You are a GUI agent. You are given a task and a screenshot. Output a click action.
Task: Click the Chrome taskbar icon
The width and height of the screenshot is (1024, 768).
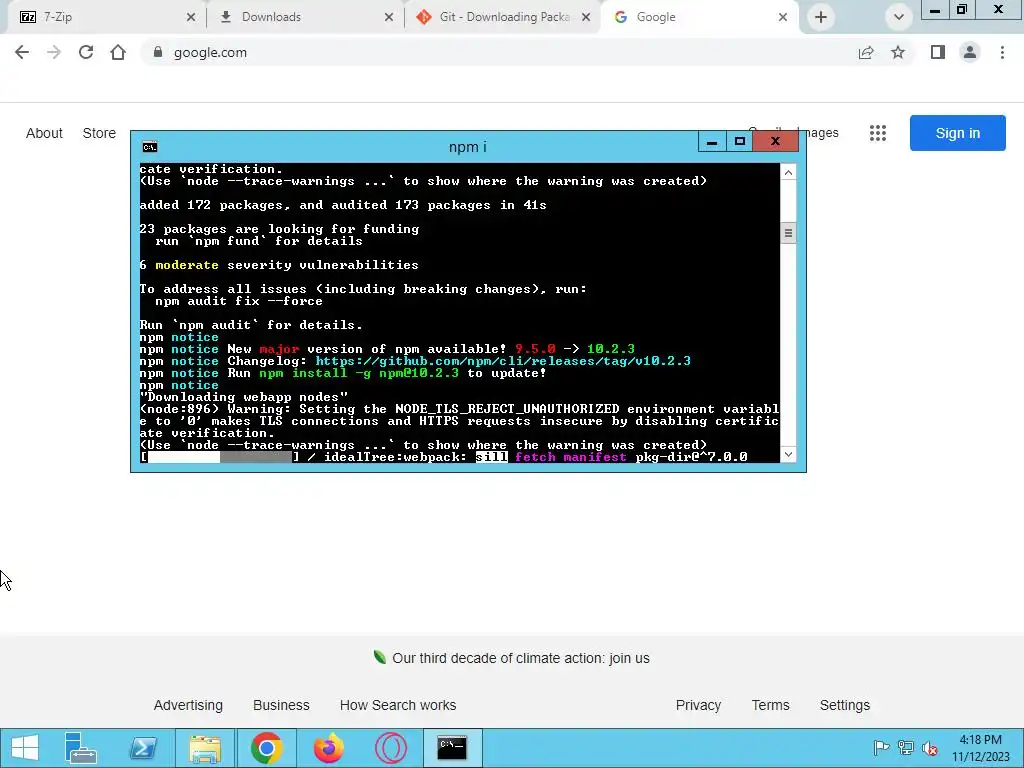[266, 748]
